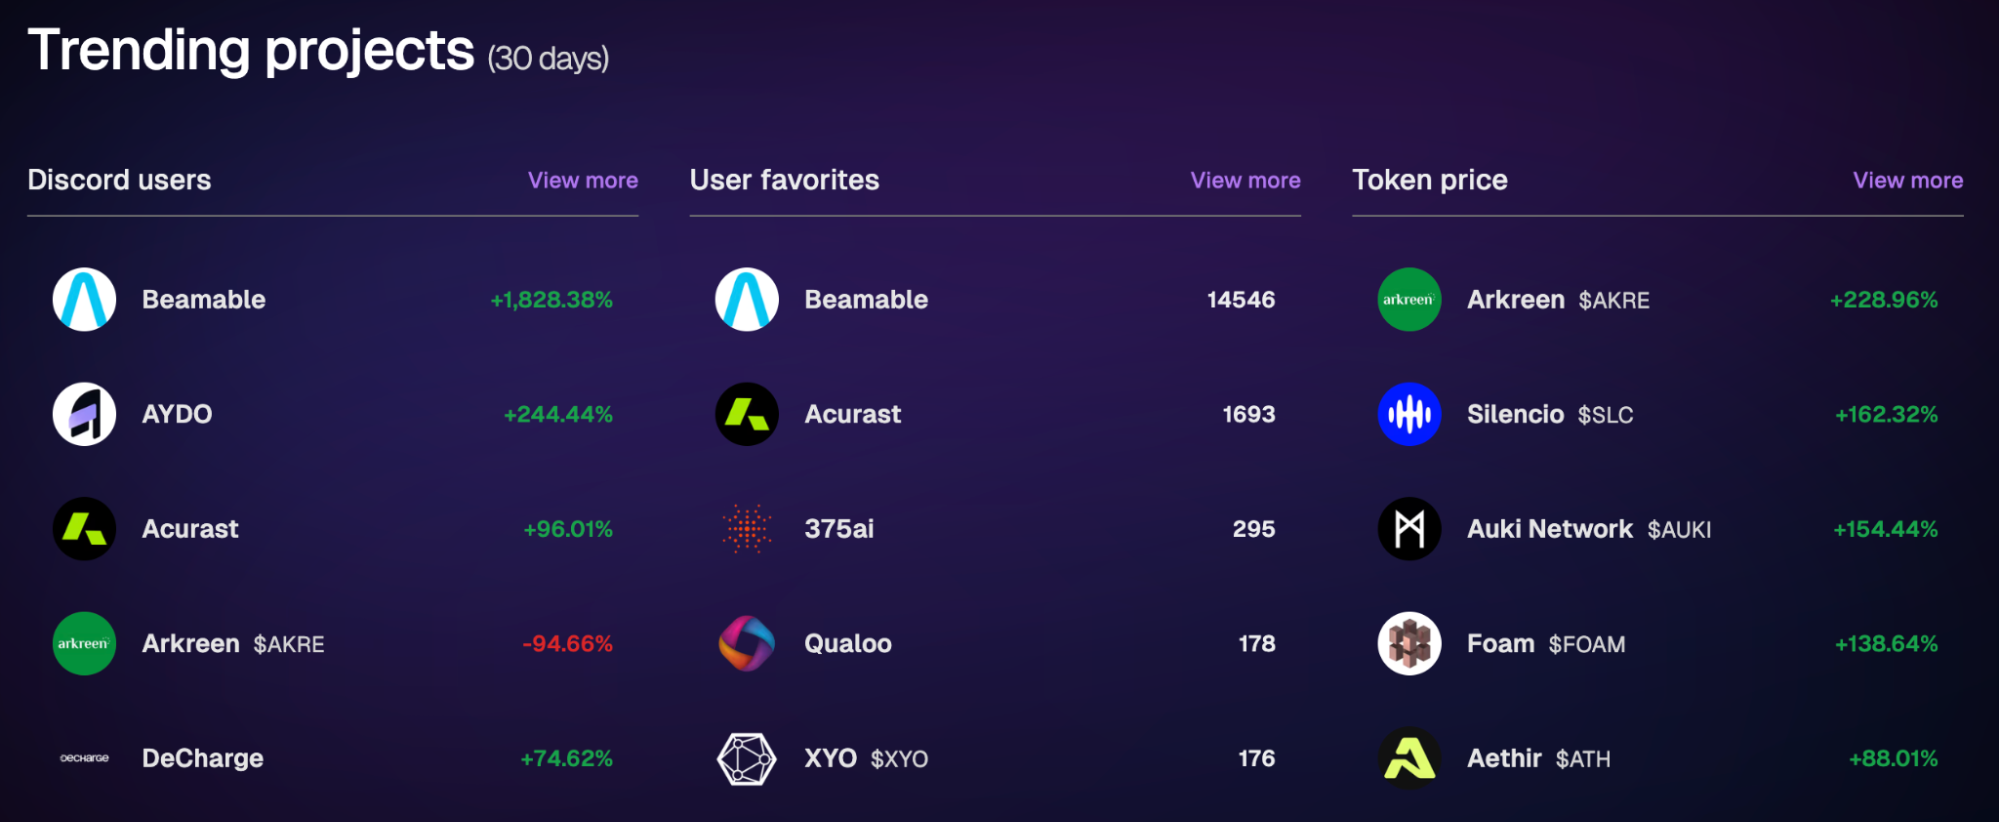The width and height of the screenshot is (1999, 822).
Task: Select the Acurast icon in User favorites
Action: pyautogui.click(x=747, y=414)
